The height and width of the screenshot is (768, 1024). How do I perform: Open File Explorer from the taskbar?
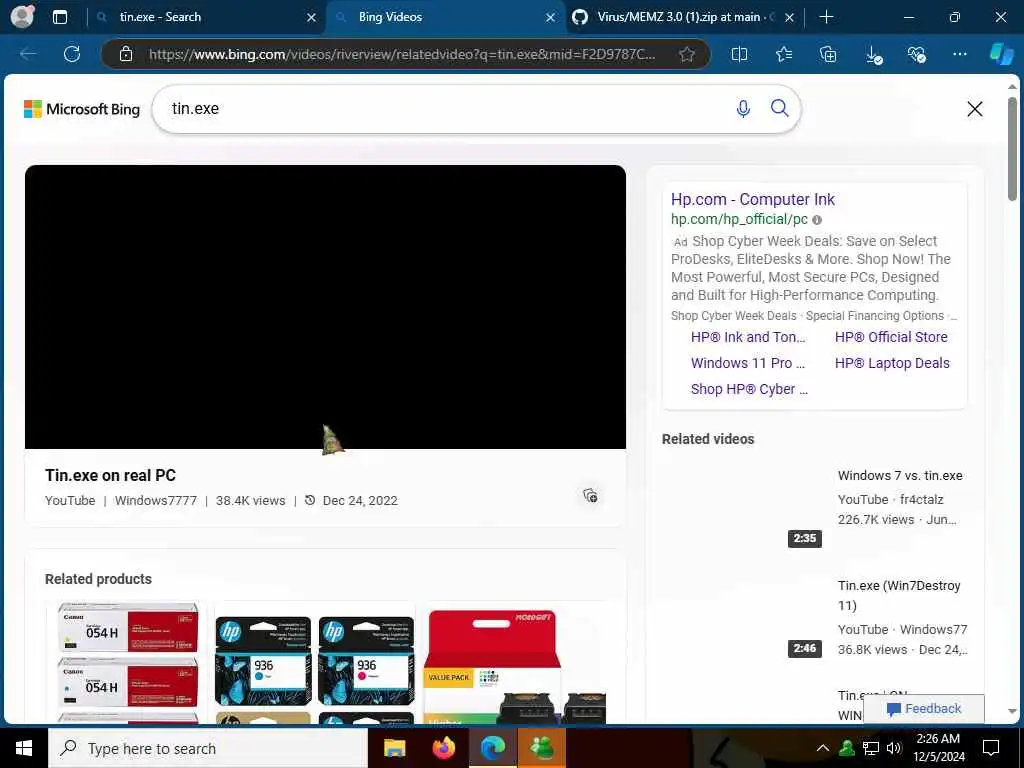click(x=394, y=748)
